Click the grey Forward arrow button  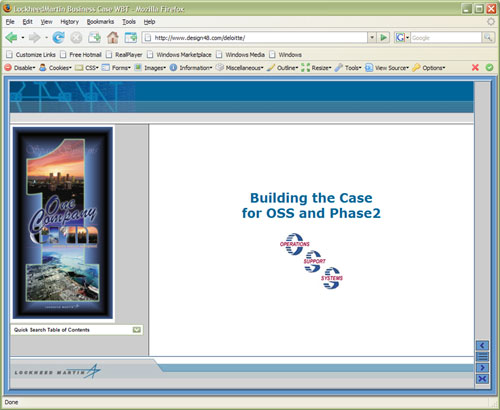(34, 38)
